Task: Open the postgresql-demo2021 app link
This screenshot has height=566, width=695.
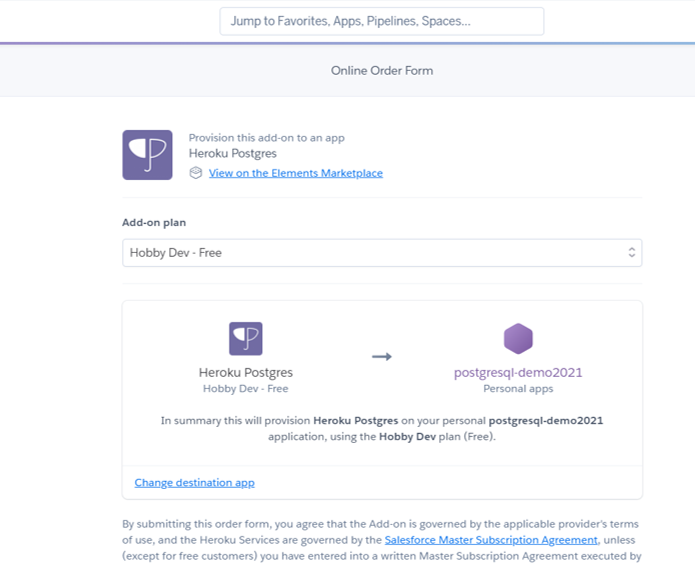Action: tap(518, 372)
